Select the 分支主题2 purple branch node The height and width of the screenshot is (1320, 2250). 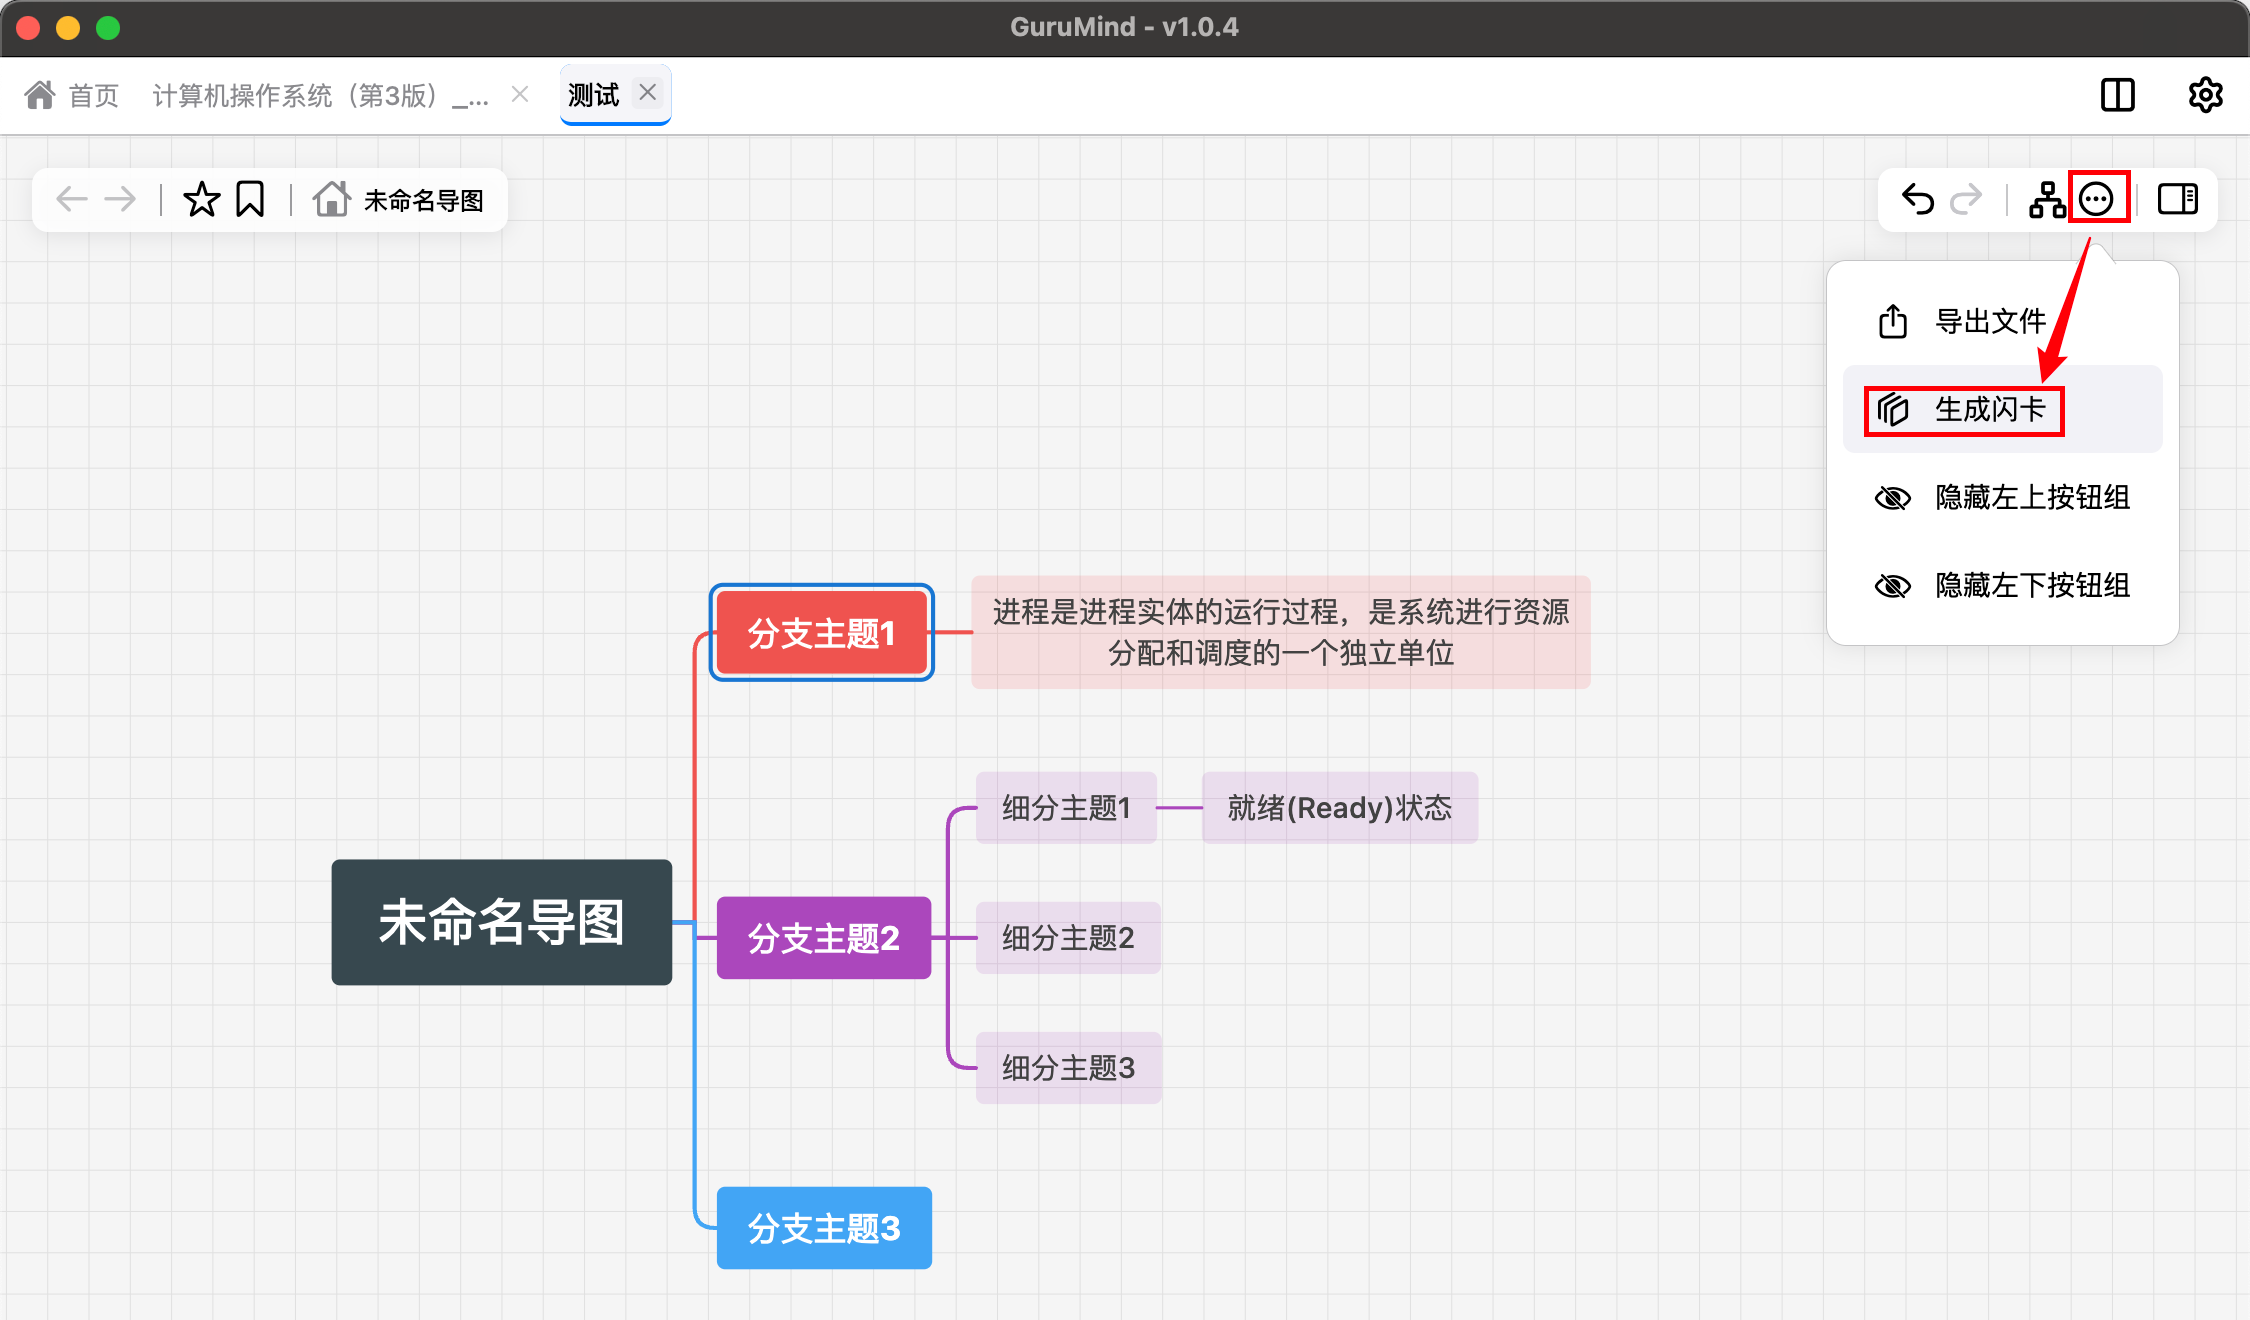[823, 938]
